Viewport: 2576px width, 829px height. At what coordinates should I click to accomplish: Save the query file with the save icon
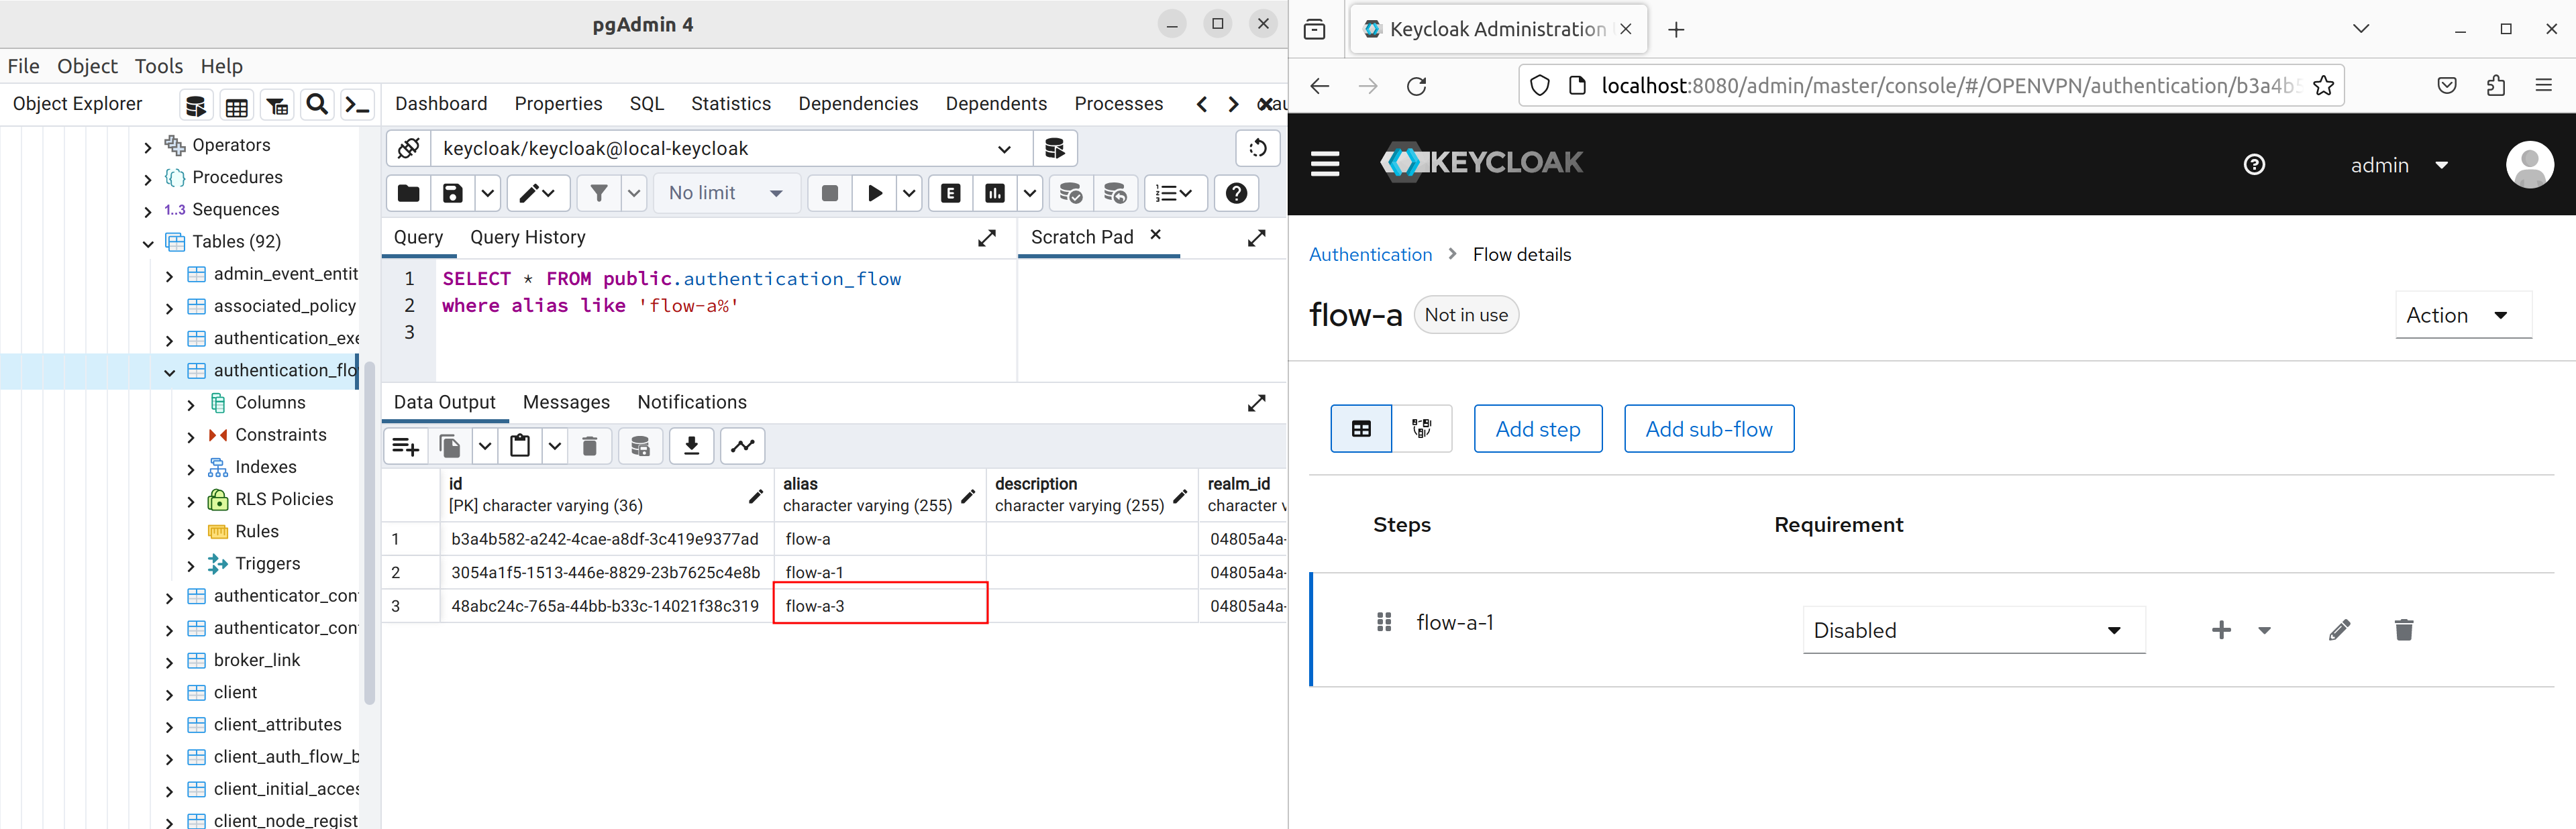click(452, 193)
